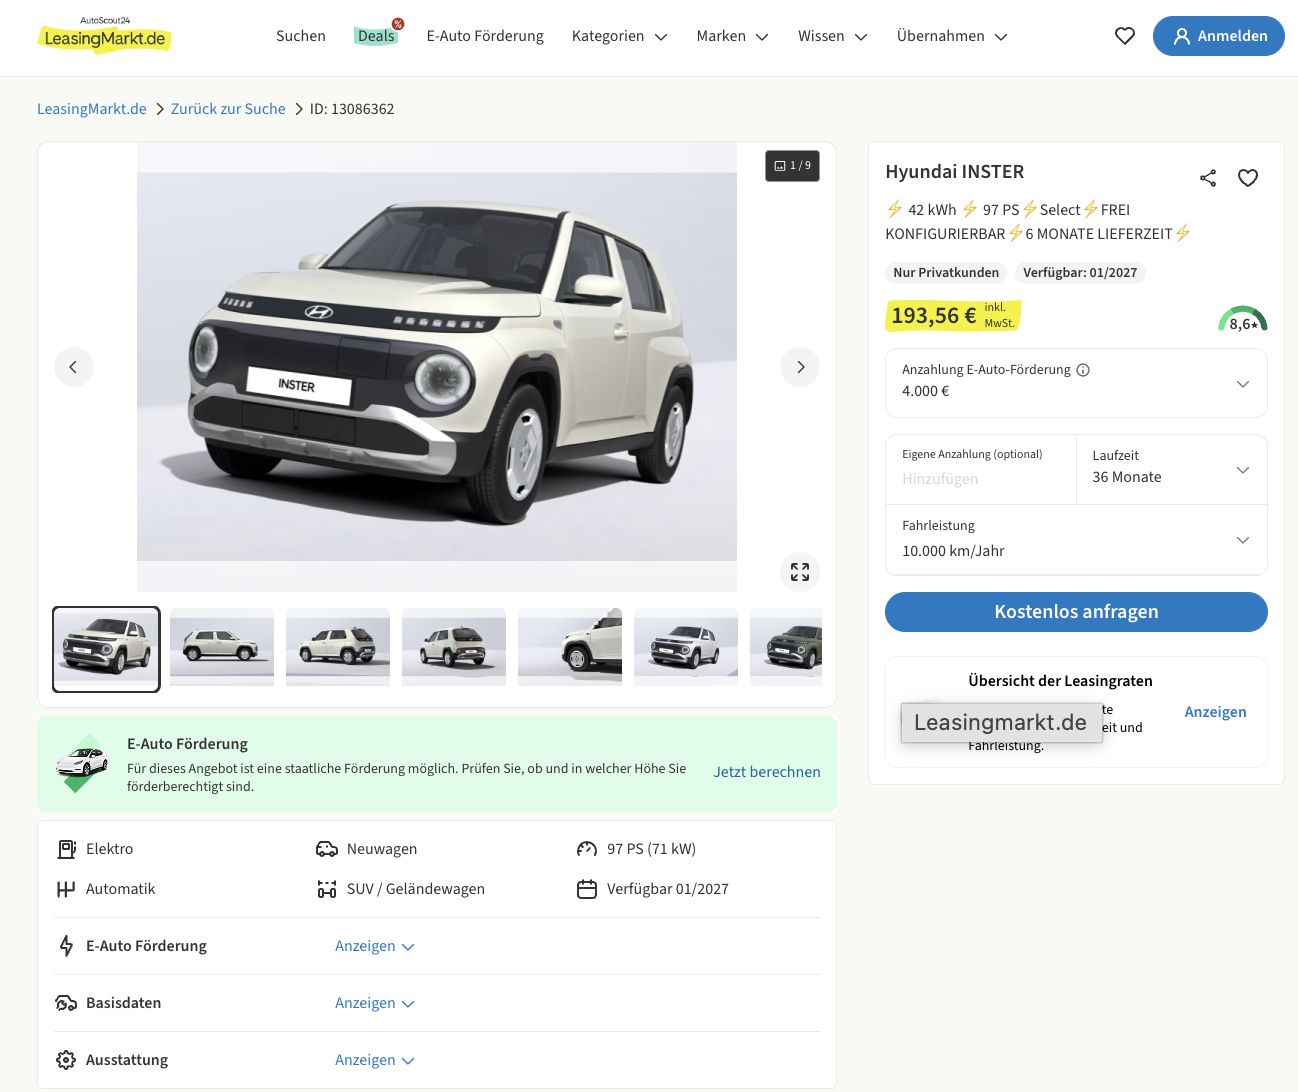Go to Suchen in top navigation
Screen dimensions: 1298x1092
click(301, 36)
